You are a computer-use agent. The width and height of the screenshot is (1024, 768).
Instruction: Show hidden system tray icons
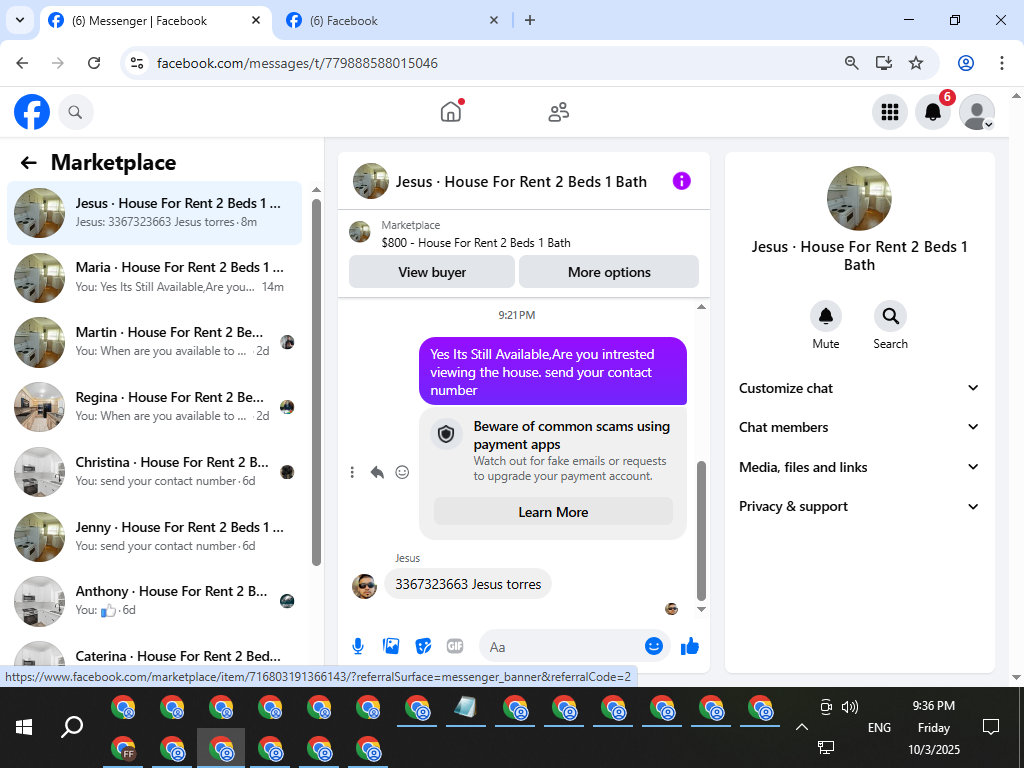coord(802,727)
